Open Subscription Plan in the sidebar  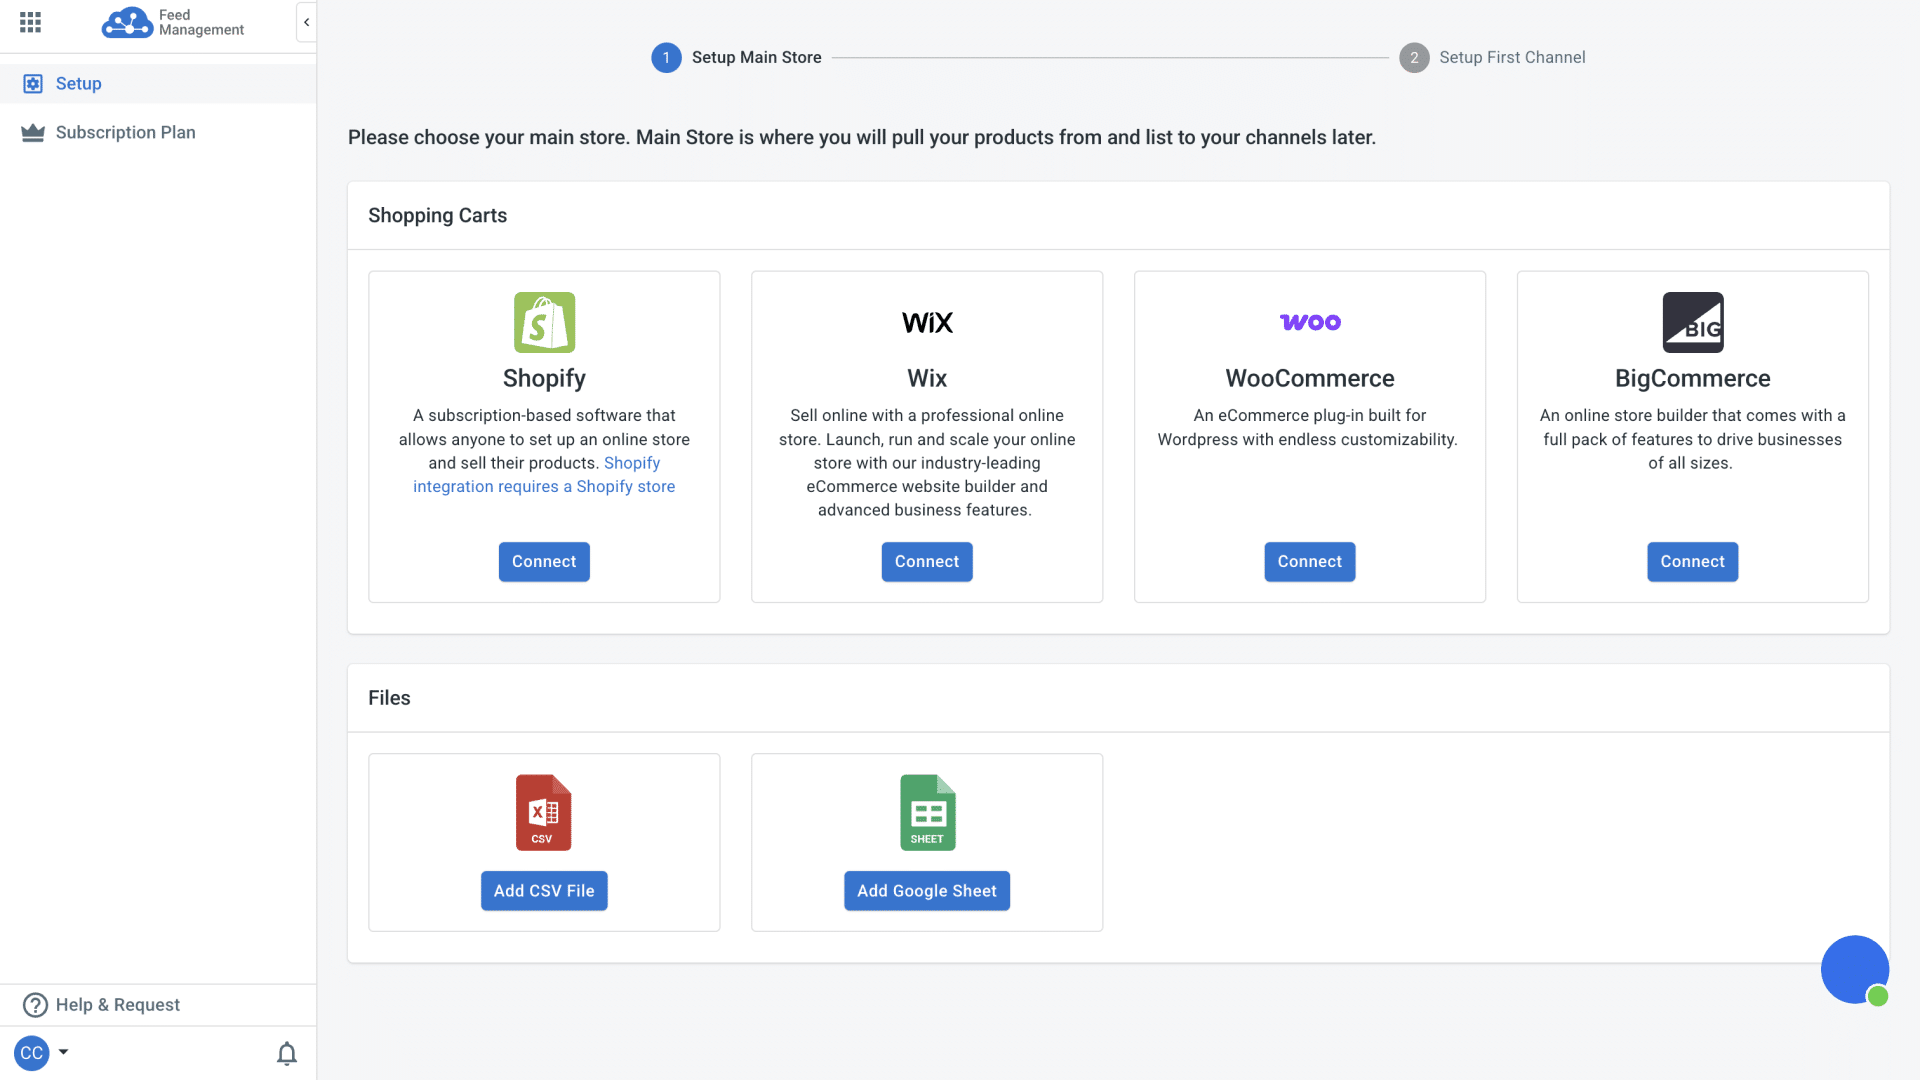[158, 133]
